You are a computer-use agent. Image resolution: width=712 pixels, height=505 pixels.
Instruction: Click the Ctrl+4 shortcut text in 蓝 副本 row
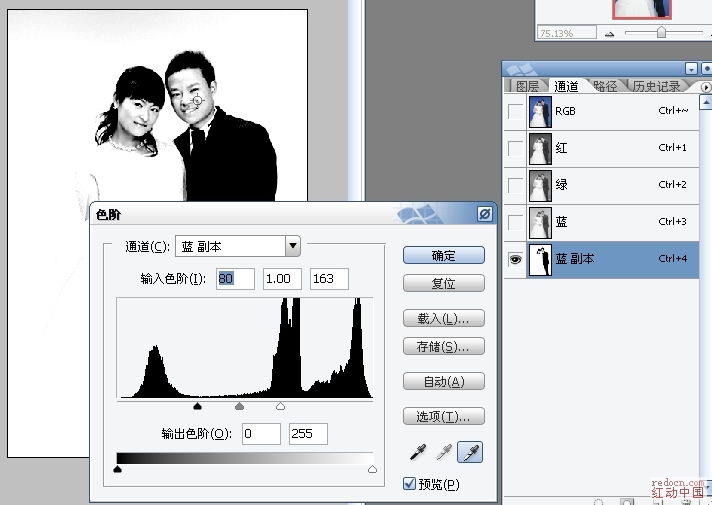click(672, 258)
